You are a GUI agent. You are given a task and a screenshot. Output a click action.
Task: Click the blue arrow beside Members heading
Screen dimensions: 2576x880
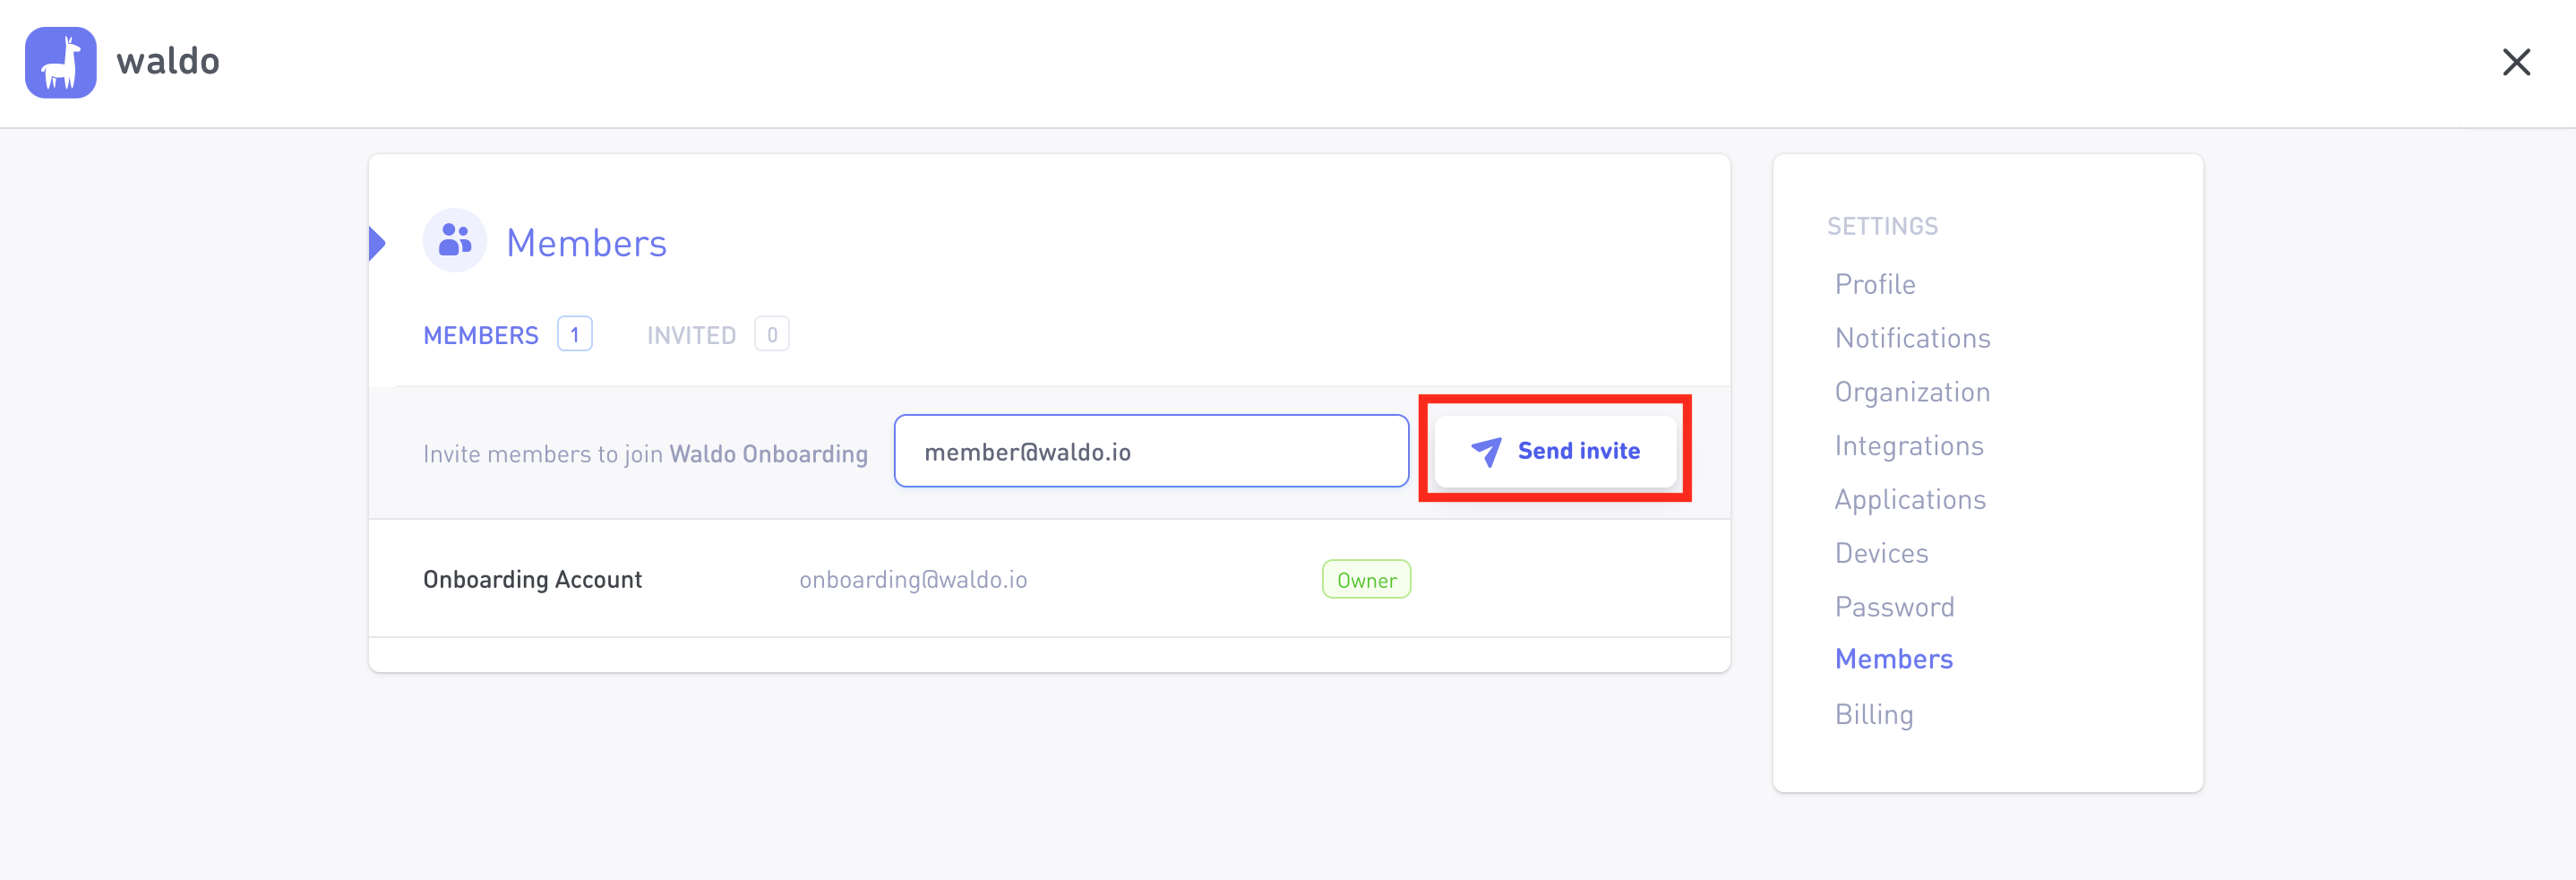point(377,243)
